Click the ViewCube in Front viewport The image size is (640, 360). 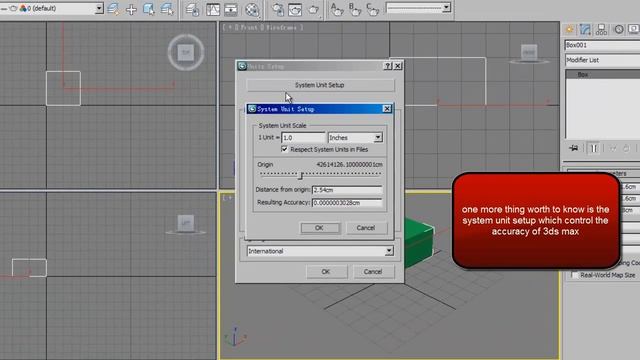(x=529, y=53)
